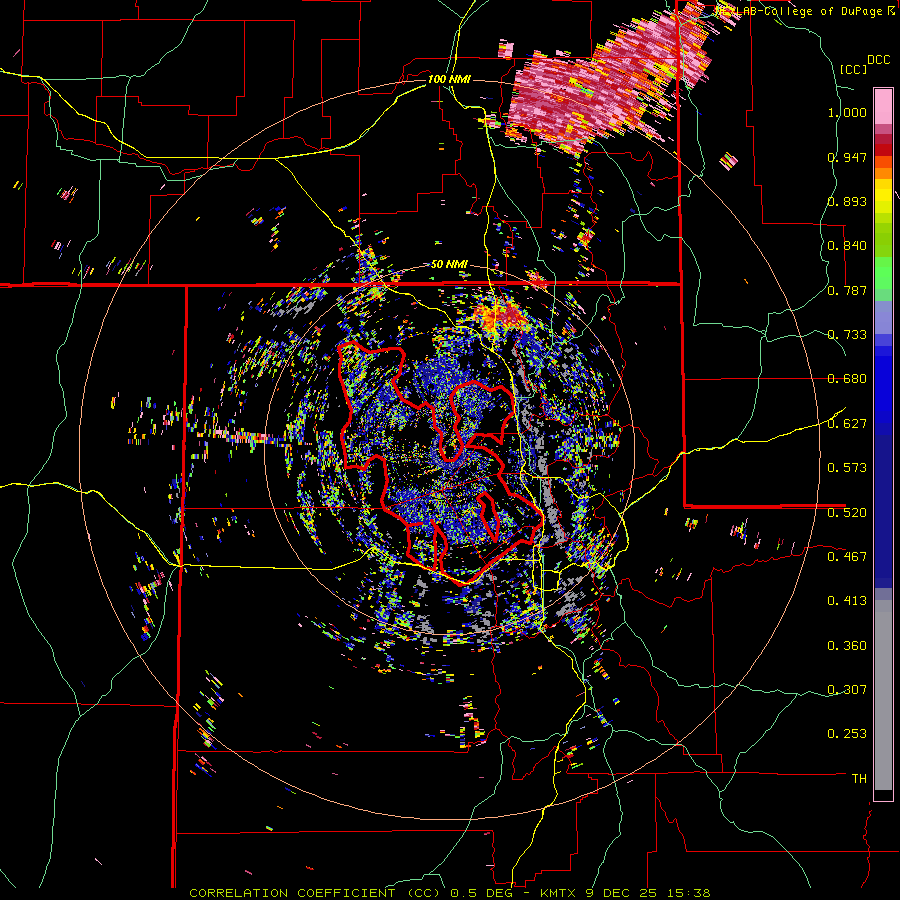Click the "TH" threshold label on the scale
This screenshot has width=900, height=900.
point(859,779)
